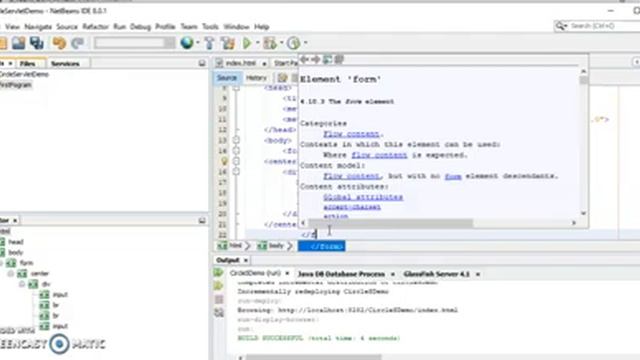
Task: Click the Save All toolbar icon
Action: [x=37, y=43]
